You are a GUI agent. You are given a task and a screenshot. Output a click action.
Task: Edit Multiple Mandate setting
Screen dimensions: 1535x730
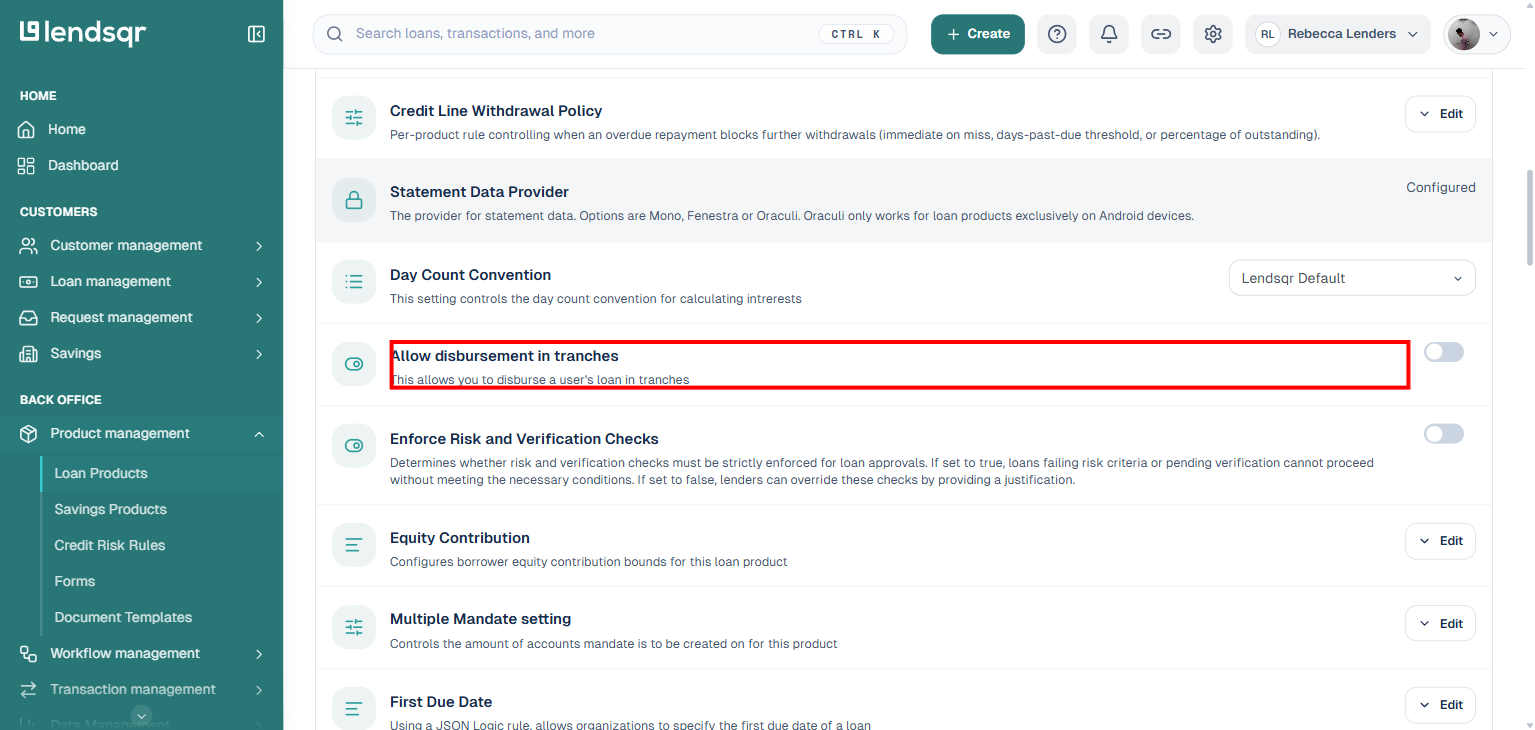(x=1440, y=624)
